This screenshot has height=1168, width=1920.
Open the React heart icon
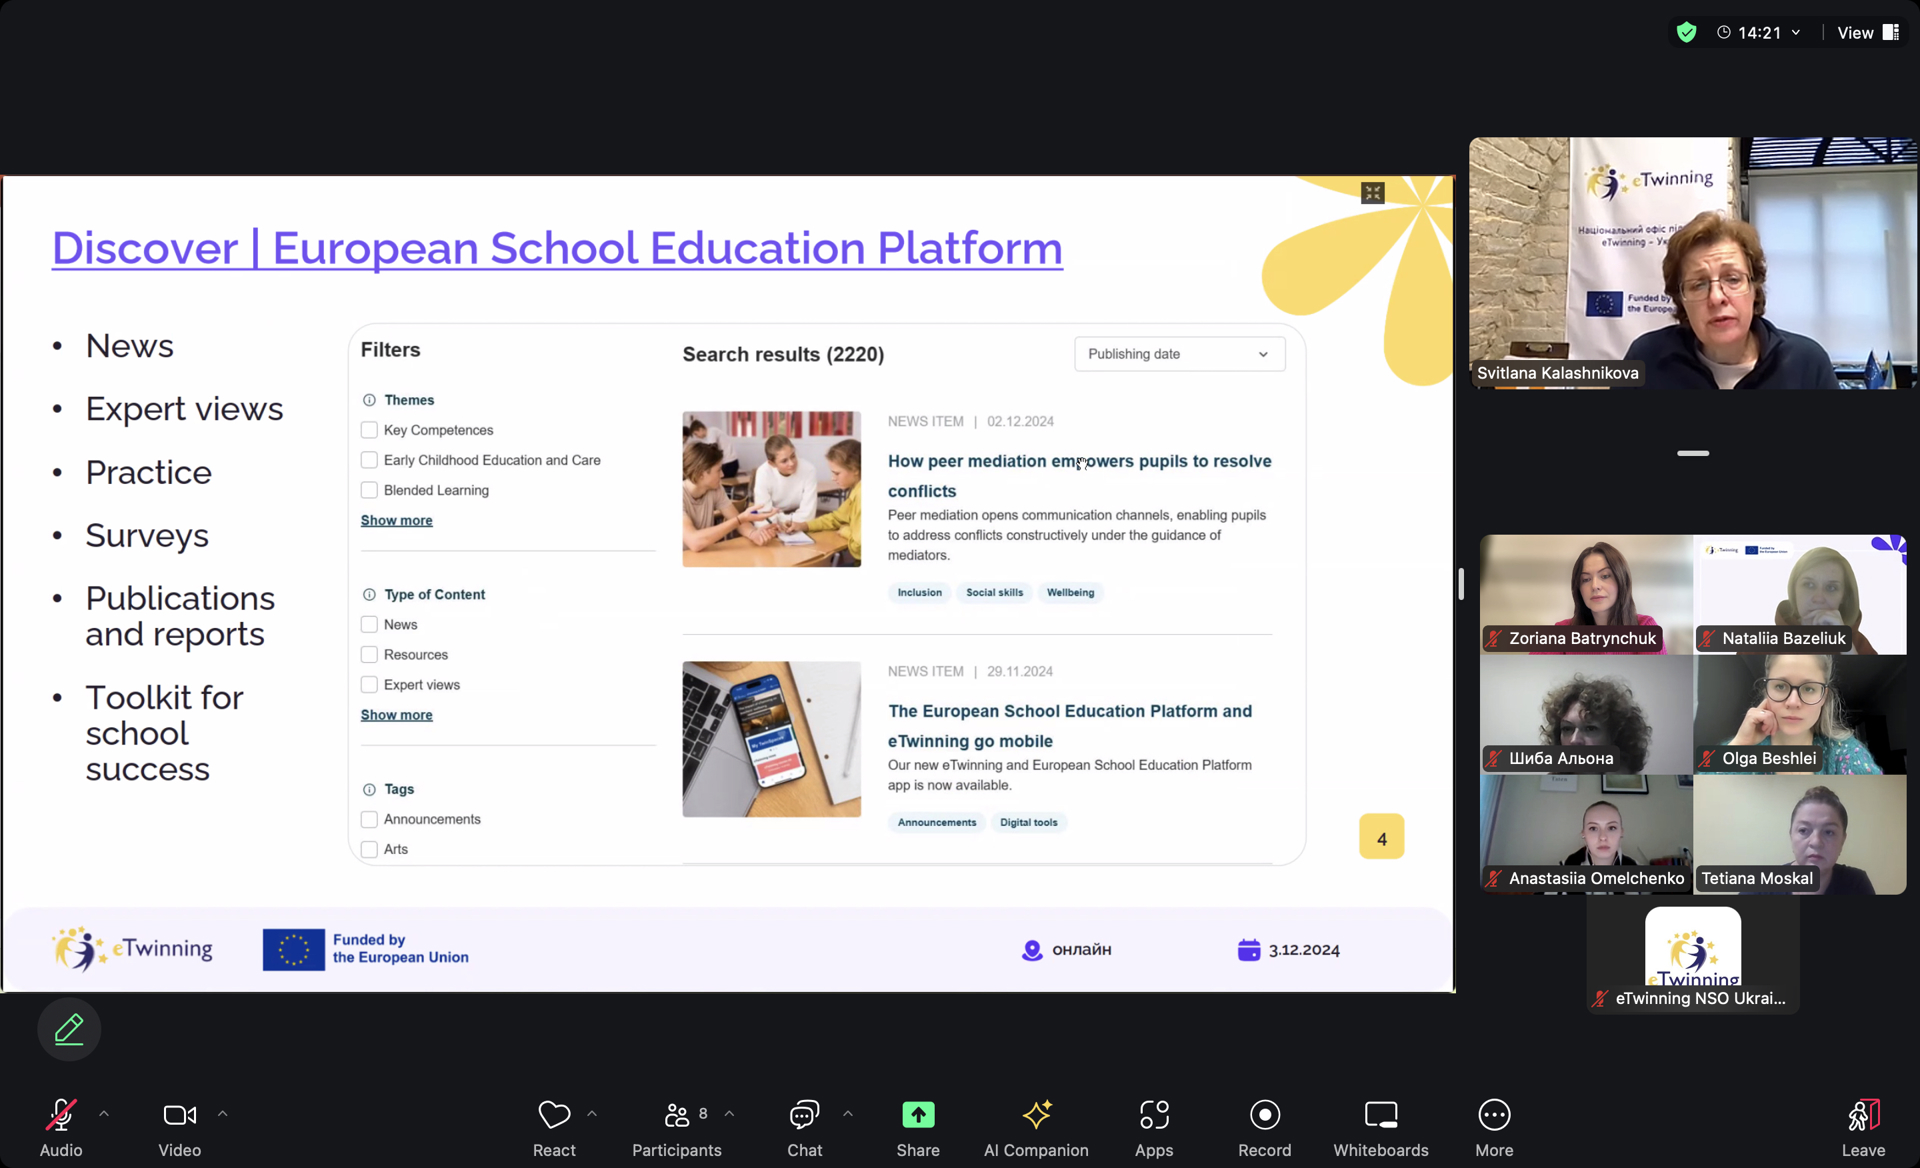coord(554,1126)
